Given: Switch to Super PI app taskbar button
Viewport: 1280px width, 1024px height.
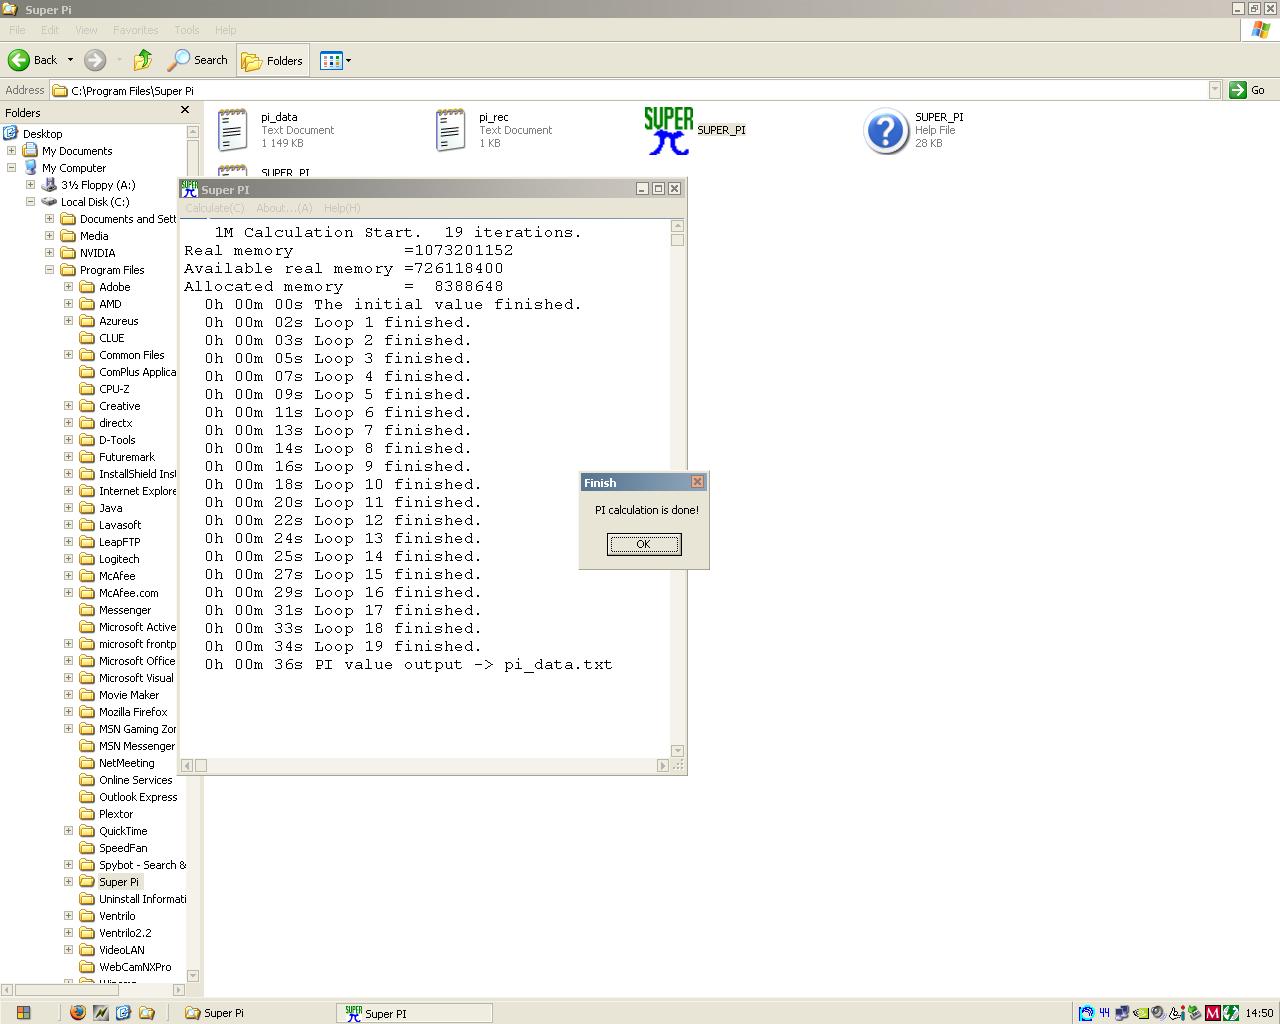Looking at the screenshot, I should point(415,1013).
